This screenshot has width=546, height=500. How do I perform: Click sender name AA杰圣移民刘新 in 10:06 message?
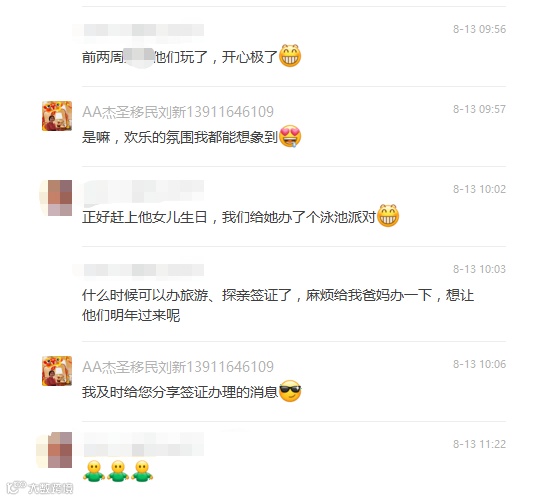click(x=178, y=367)
